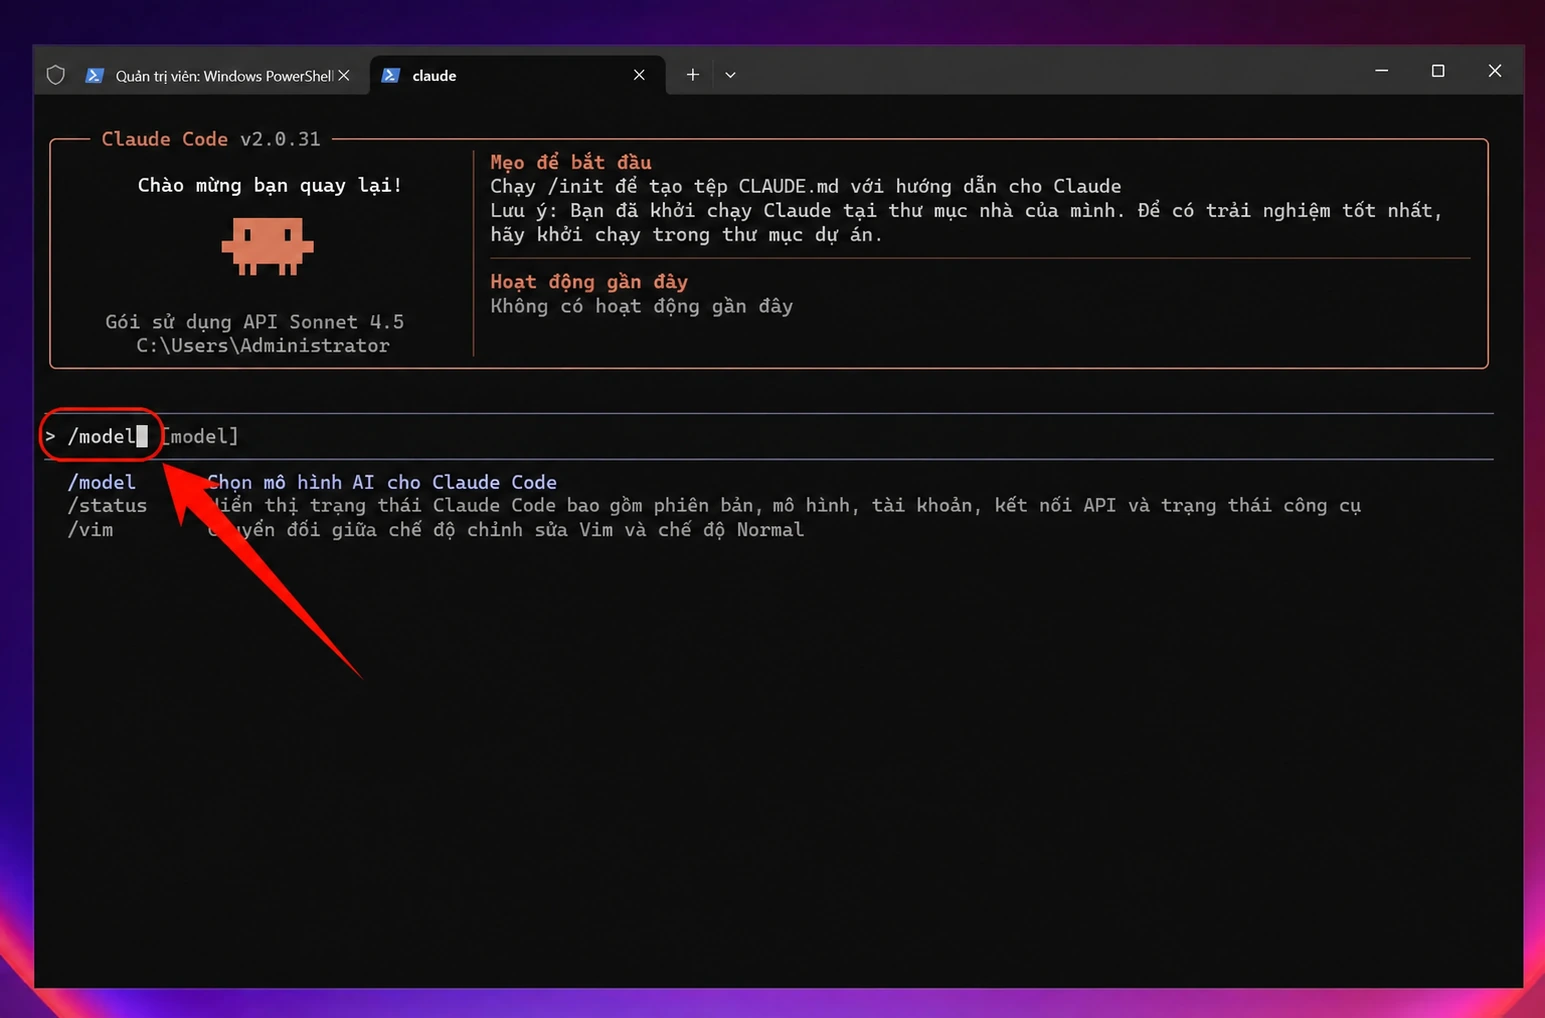Close the terminal window
Image resolution: width=1545 pixels, height=1018 pixels.
(1495, 71)
